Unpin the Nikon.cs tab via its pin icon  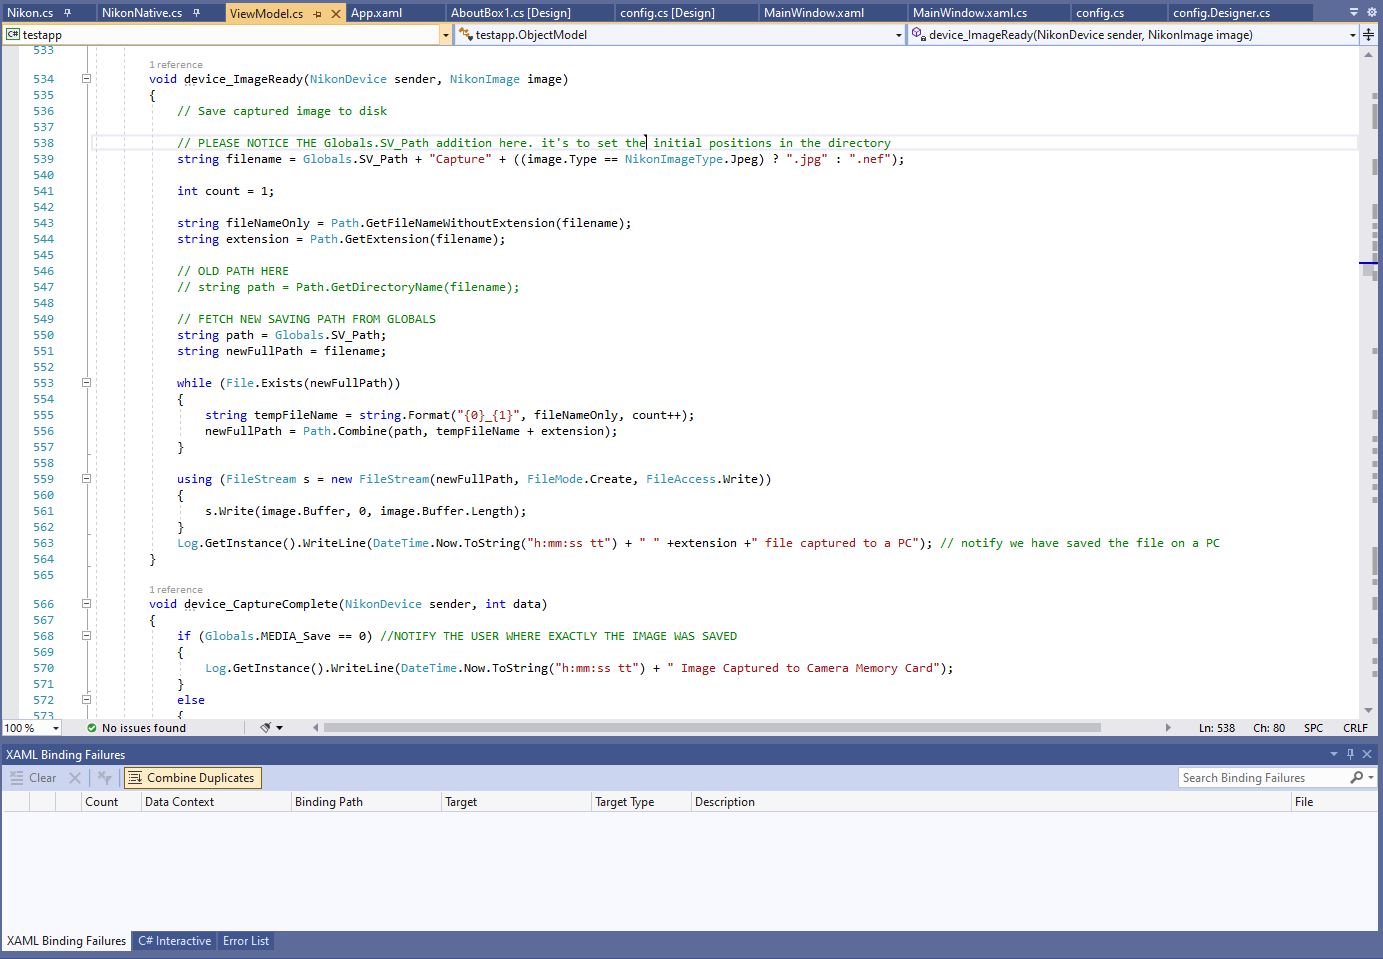68,13
